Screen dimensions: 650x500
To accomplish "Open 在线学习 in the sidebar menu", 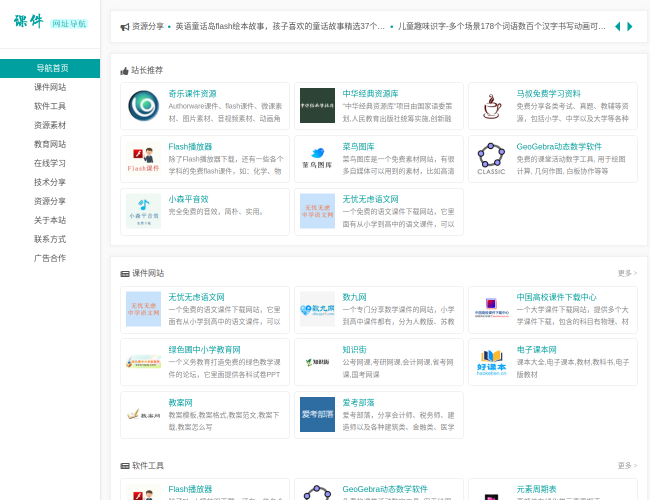I will coord(50,163).
